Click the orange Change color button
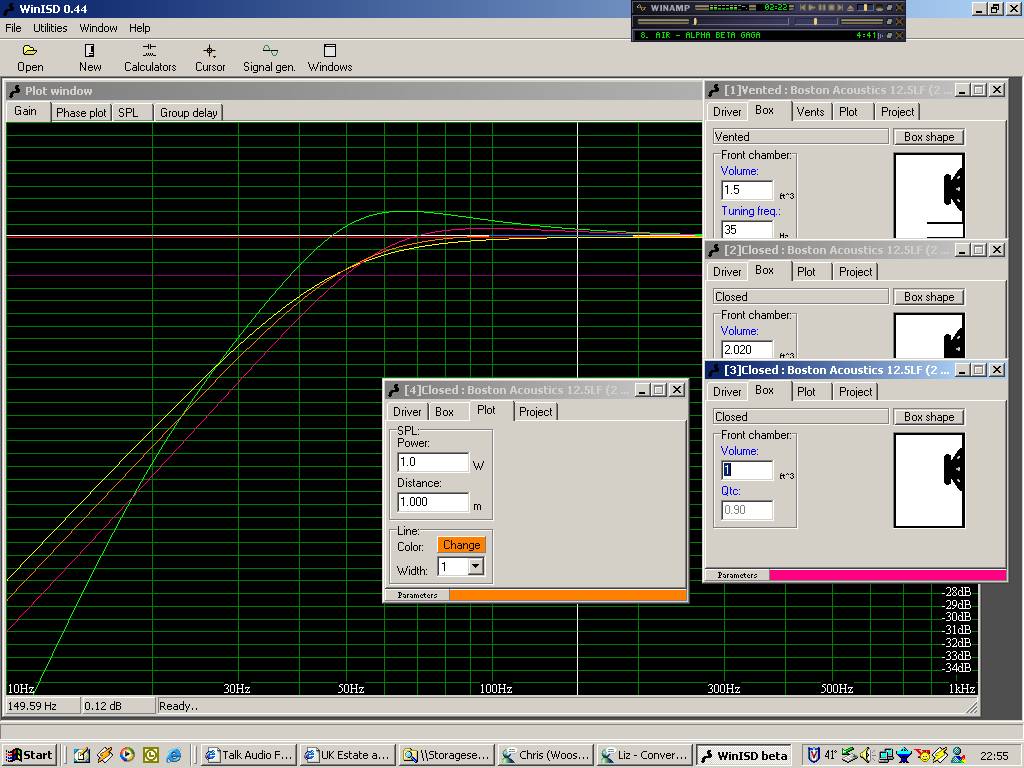This screenshot has width=1024, height=768. click(x=461, y=545)
